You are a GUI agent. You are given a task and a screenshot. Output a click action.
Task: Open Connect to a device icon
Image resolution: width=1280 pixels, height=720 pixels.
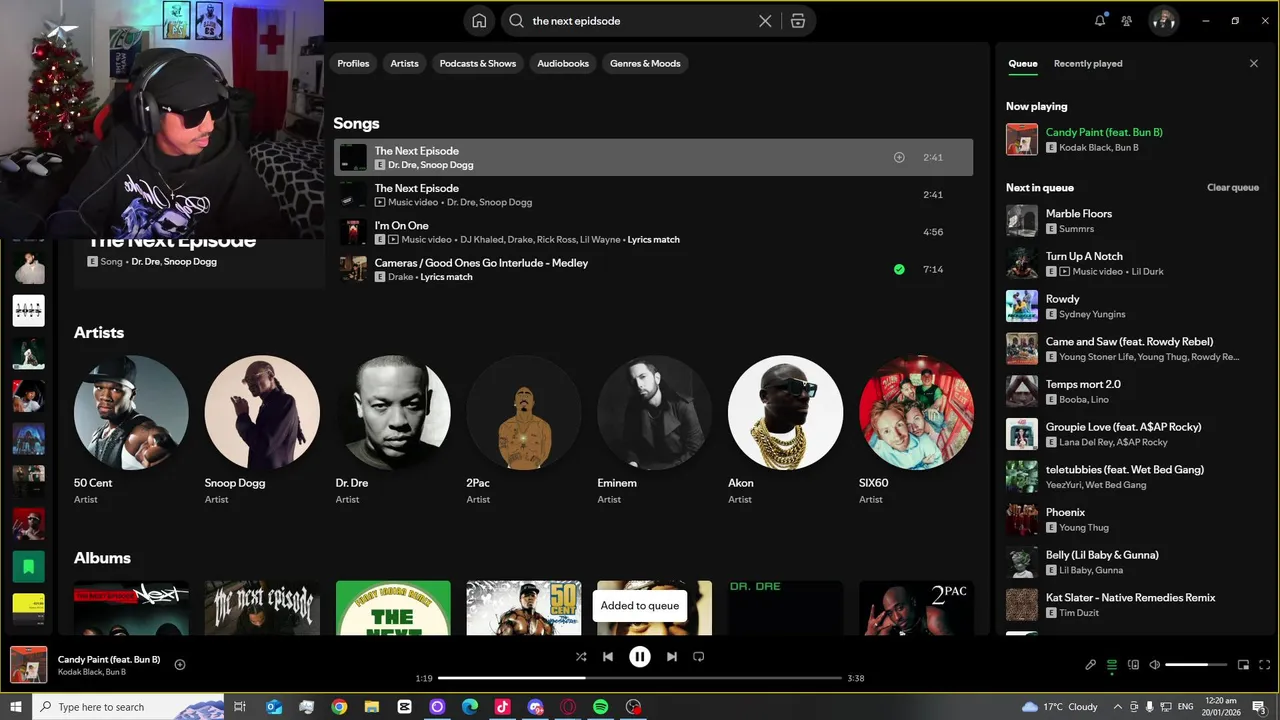(x=1133, y=665)
